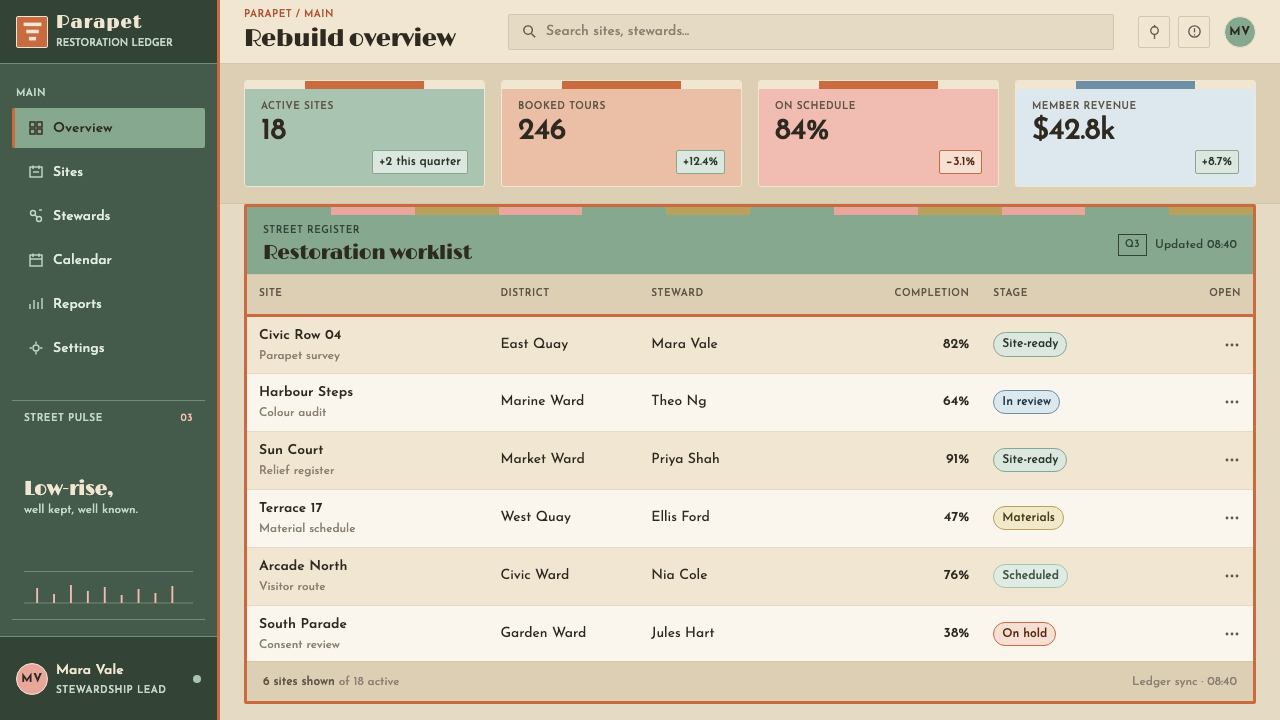The height and width of the screenshot is (720, 1280).
Task: Click in the Search sites, stewards field
Action: tap(811, 32)
